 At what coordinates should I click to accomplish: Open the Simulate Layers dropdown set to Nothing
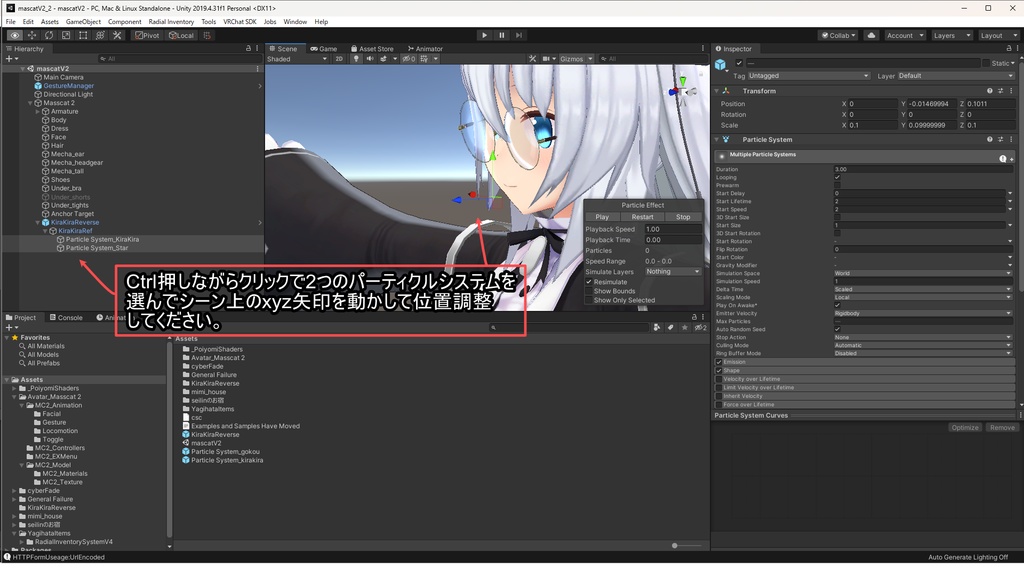coord(672,272)
